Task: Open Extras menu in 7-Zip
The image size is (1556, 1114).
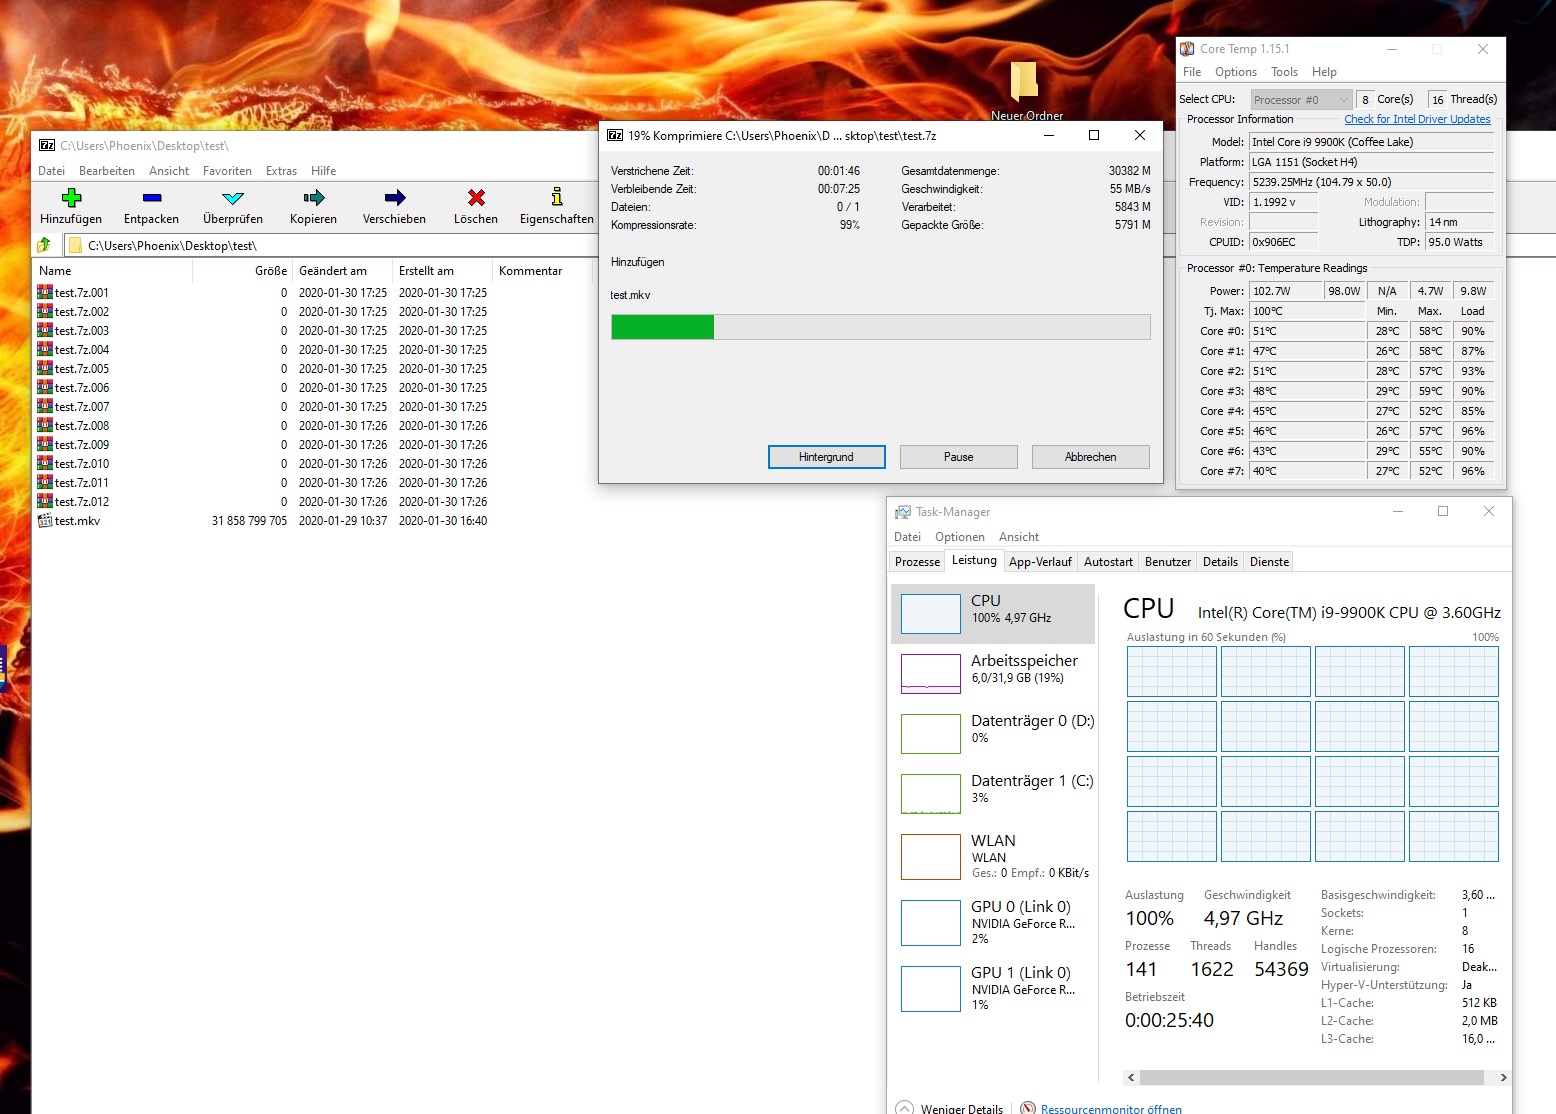Action: tap(281, 170)
